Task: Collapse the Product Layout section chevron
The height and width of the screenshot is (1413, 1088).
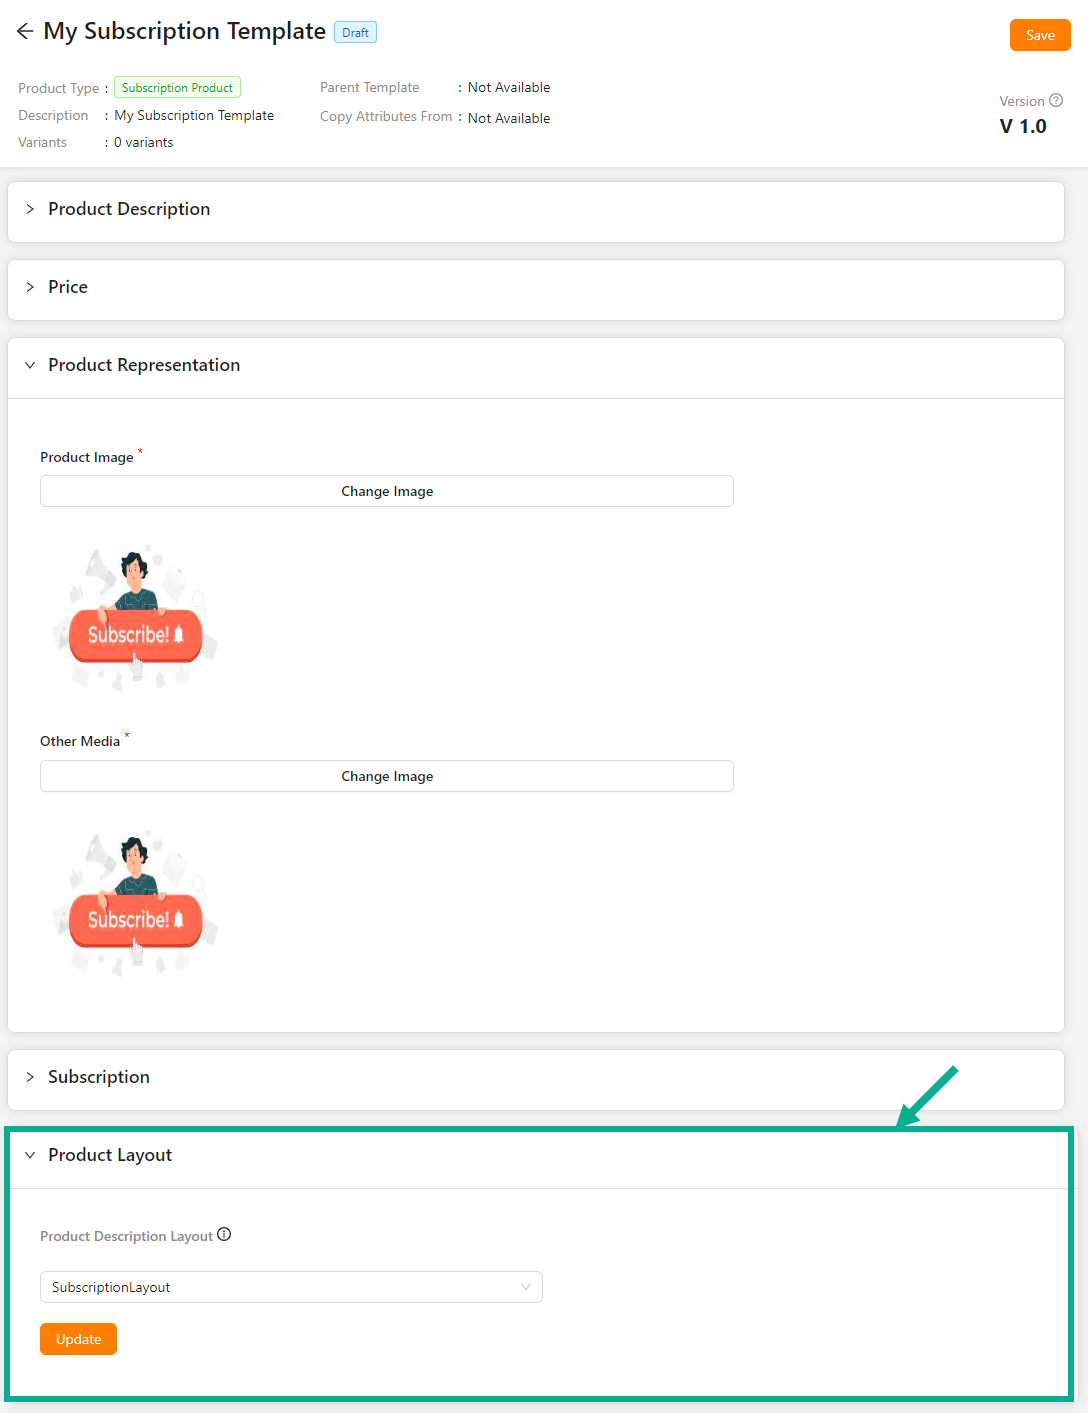Action: coord(30,1155)
